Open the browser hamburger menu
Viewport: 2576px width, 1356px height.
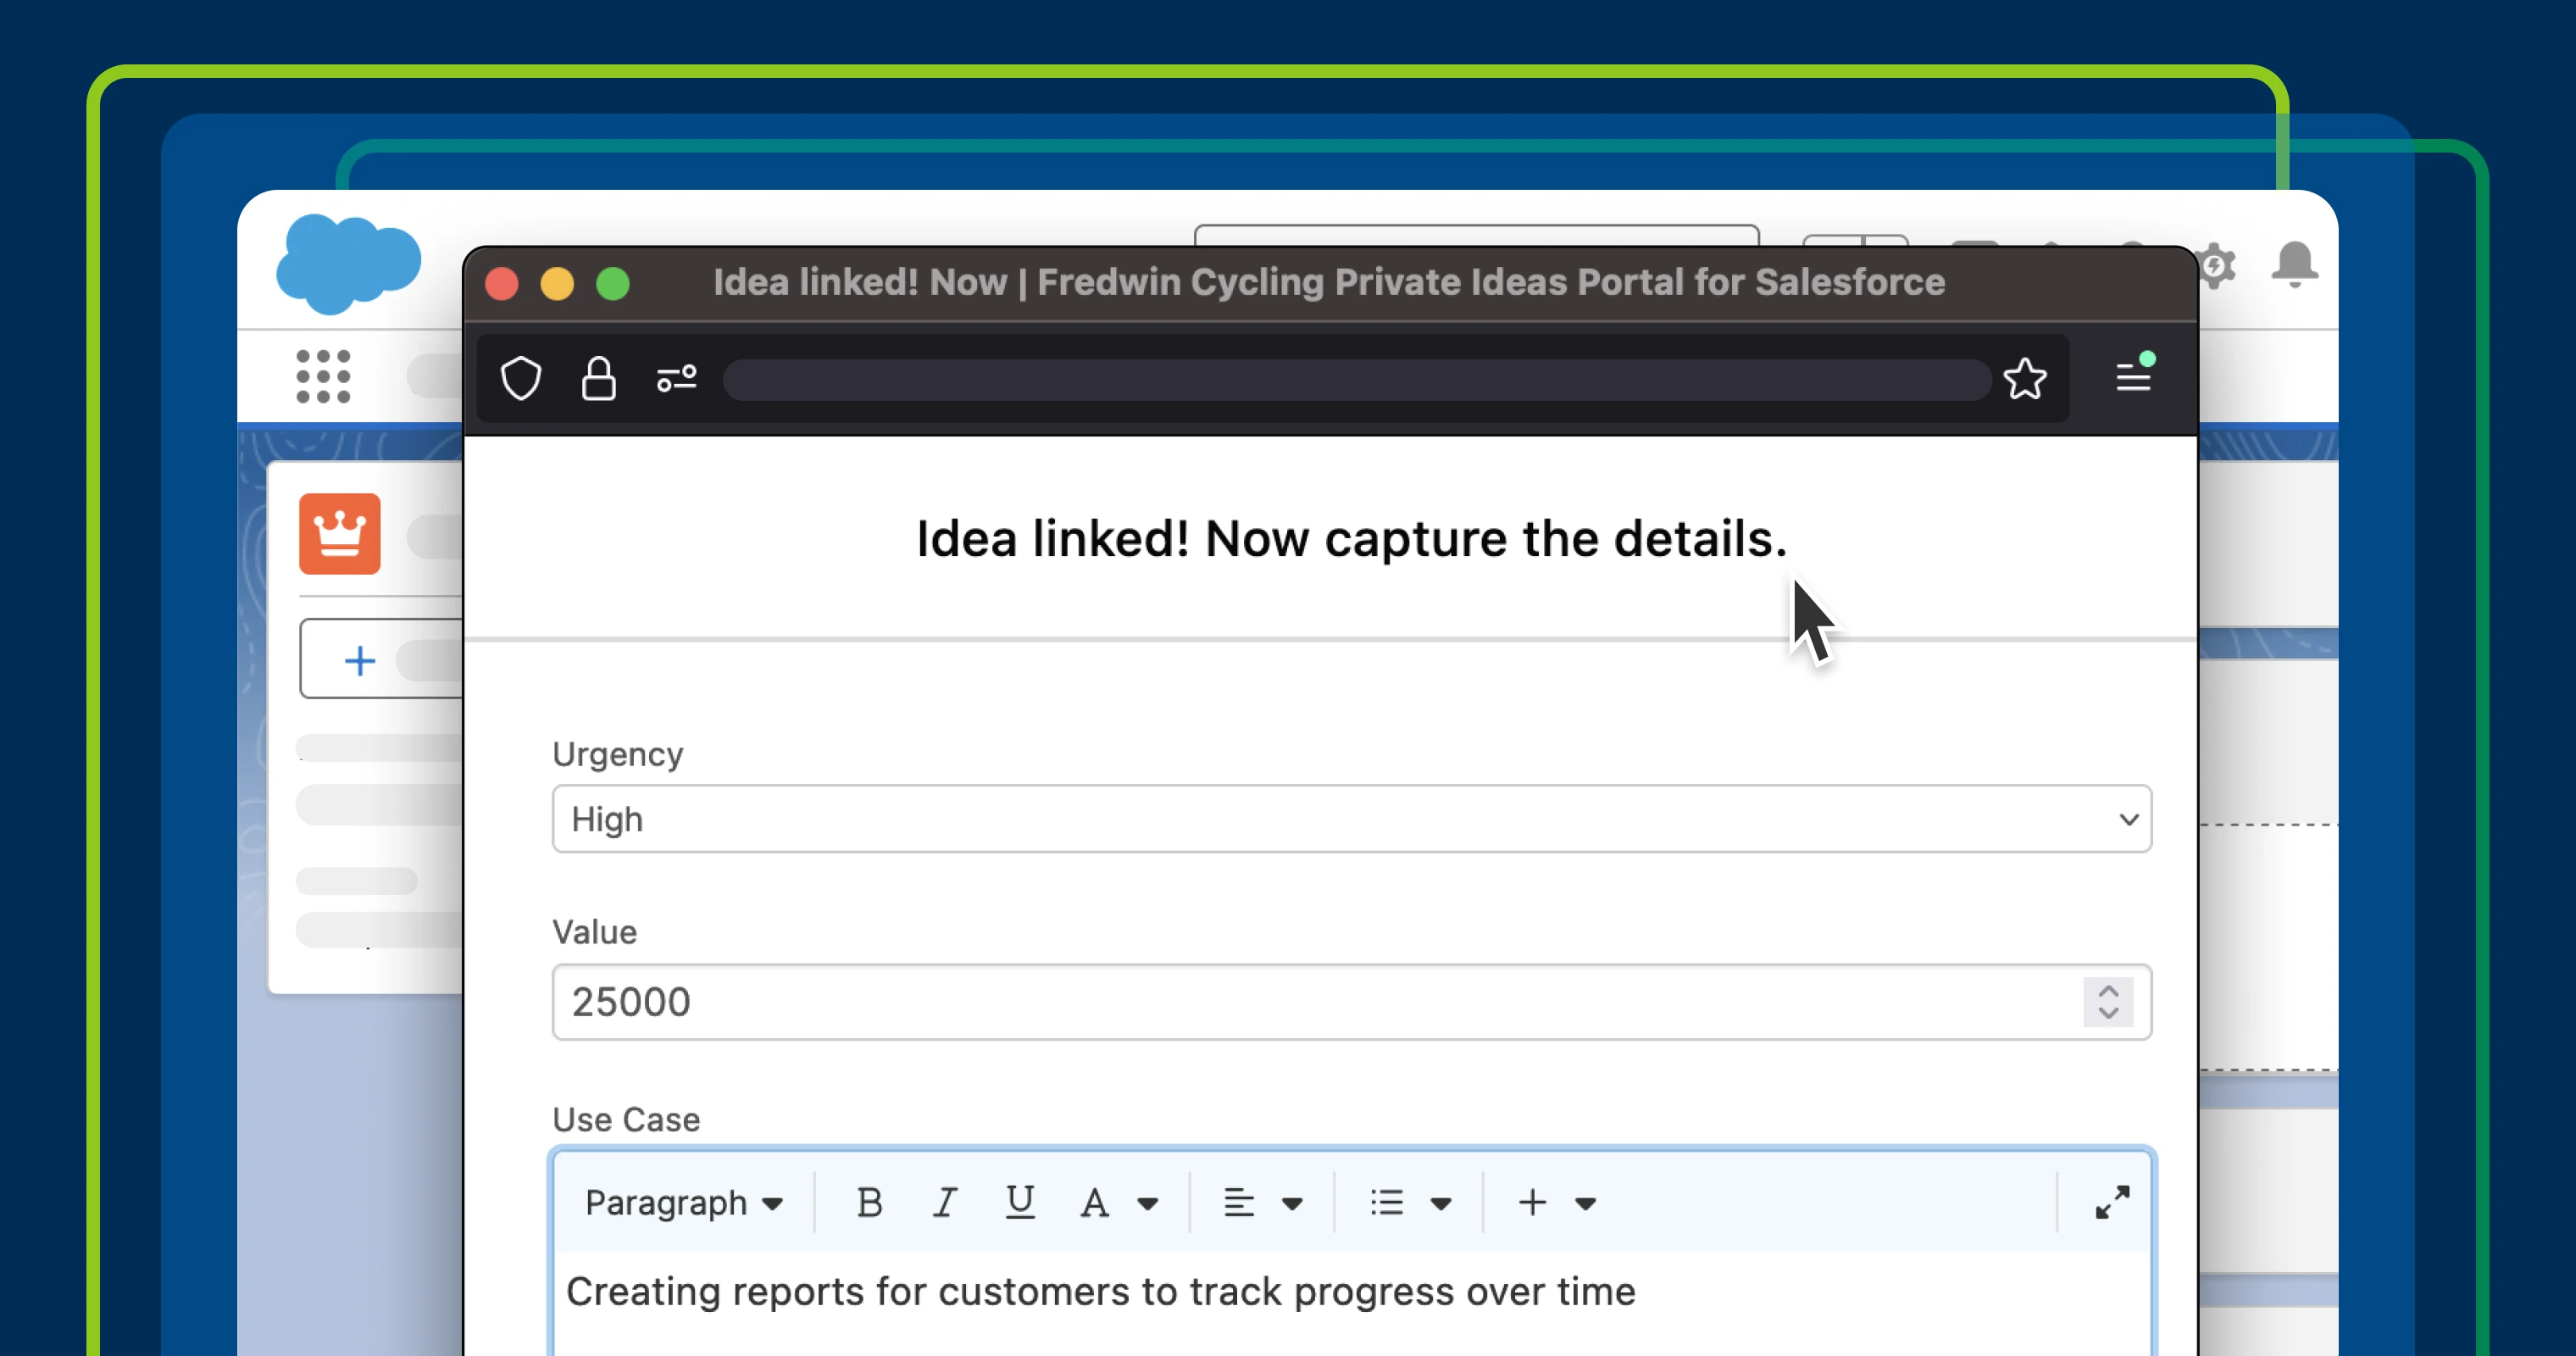tap(2133, 377)
